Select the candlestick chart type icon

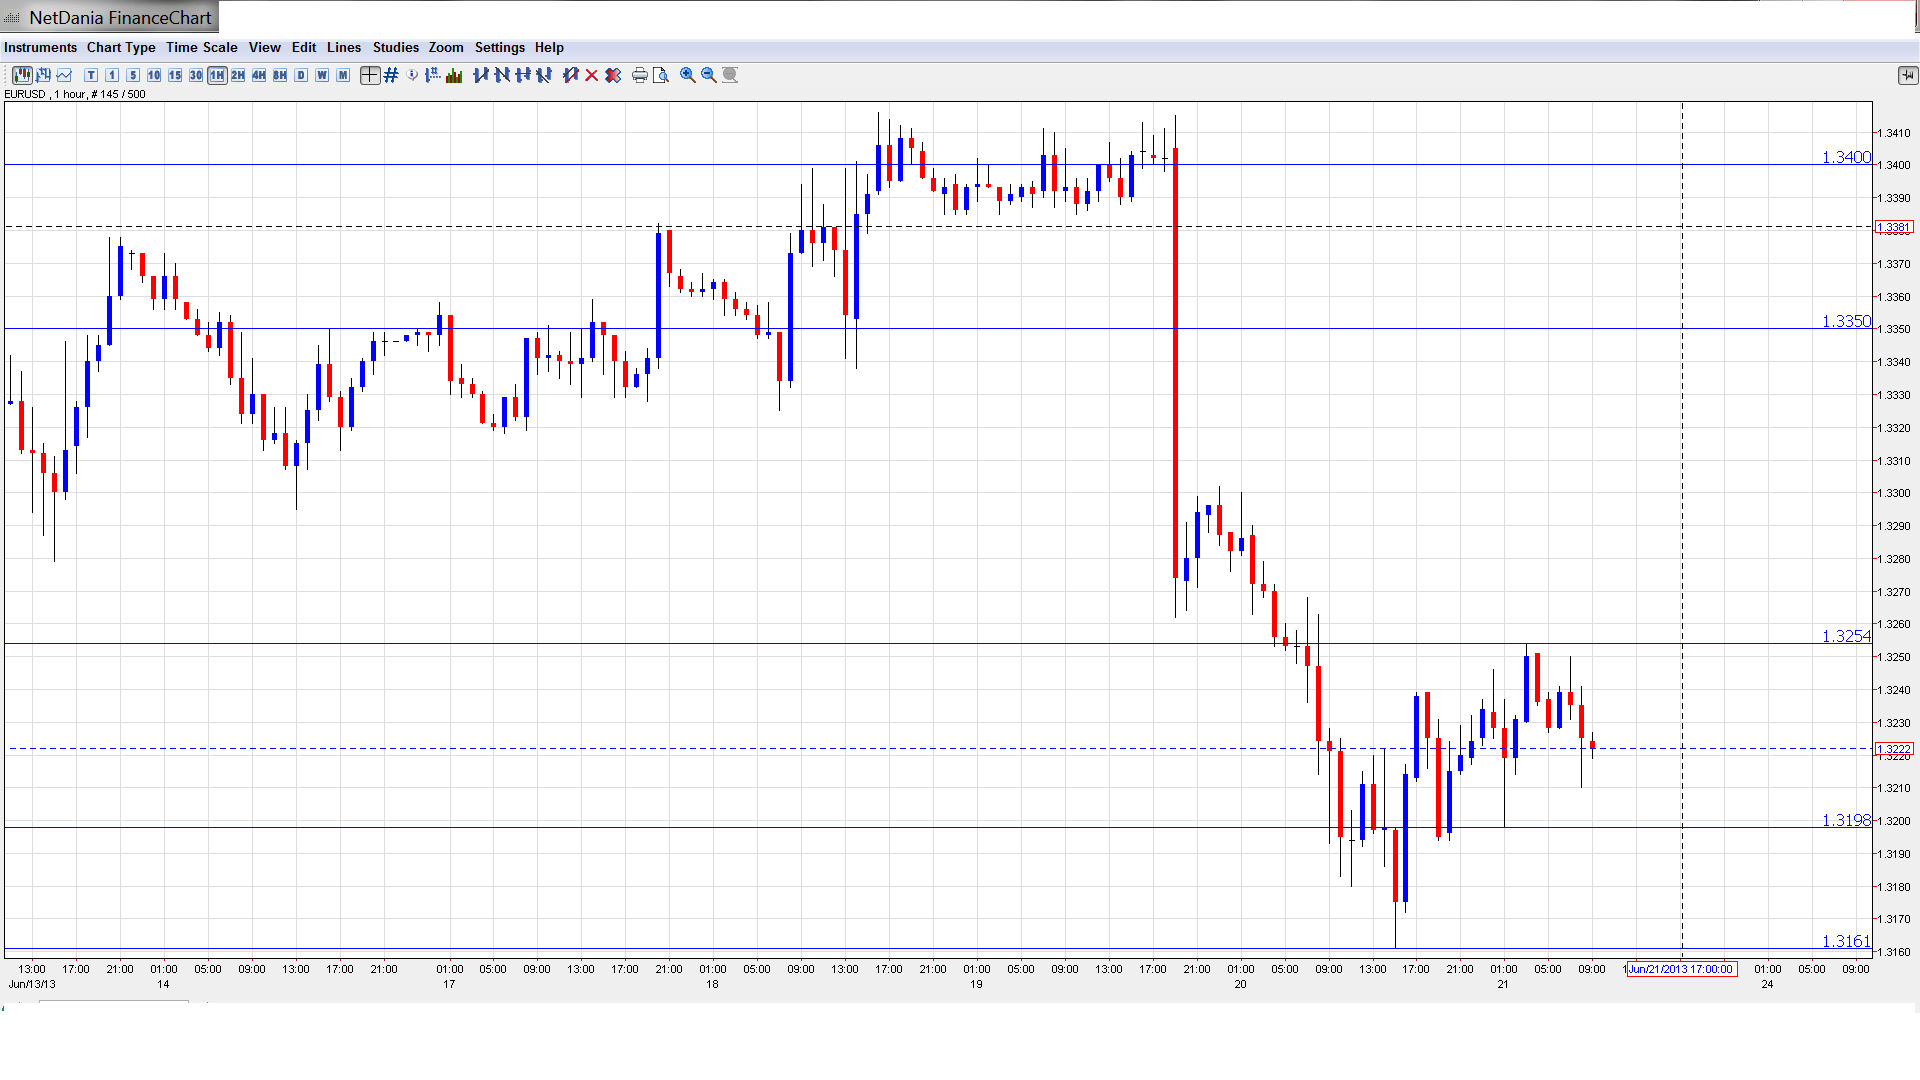(22, 75)
